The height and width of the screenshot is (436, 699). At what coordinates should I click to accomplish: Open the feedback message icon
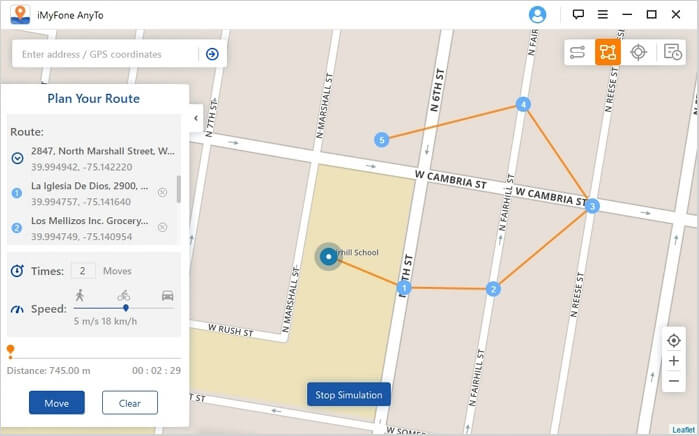[x=578, y=14]
